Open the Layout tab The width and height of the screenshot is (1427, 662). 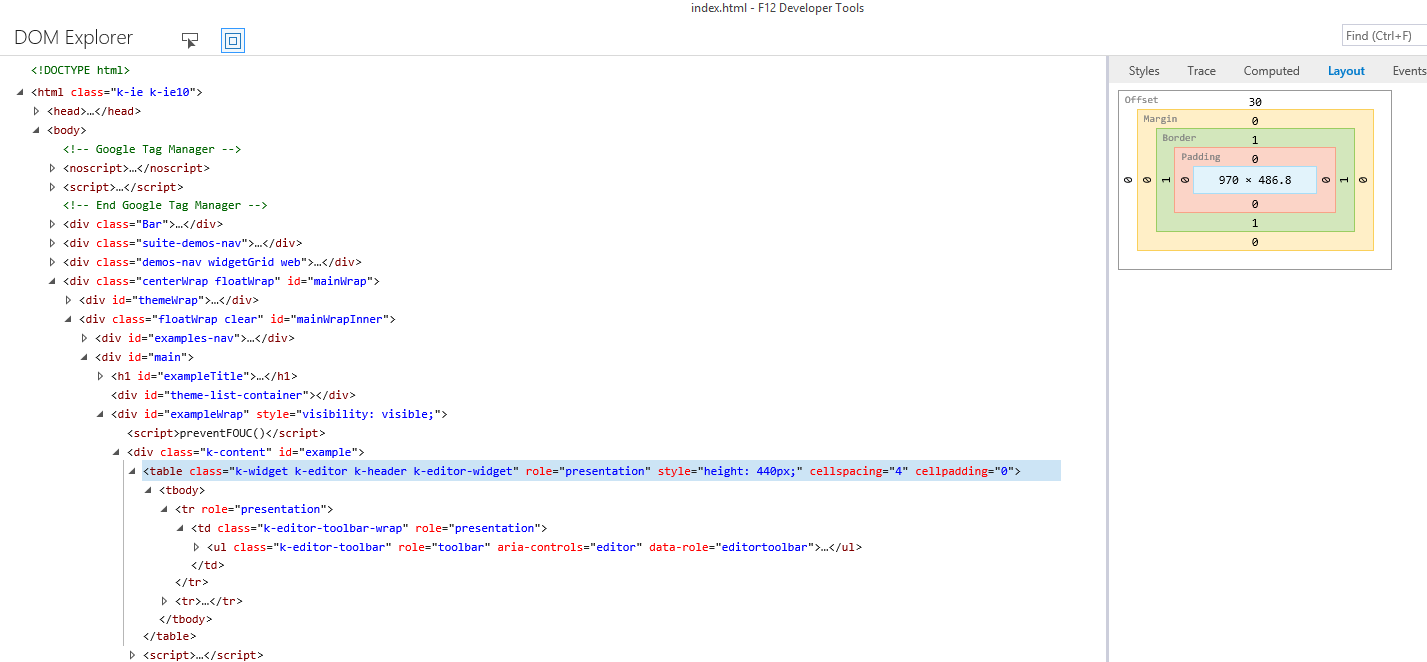click(x=1346, y=71)
